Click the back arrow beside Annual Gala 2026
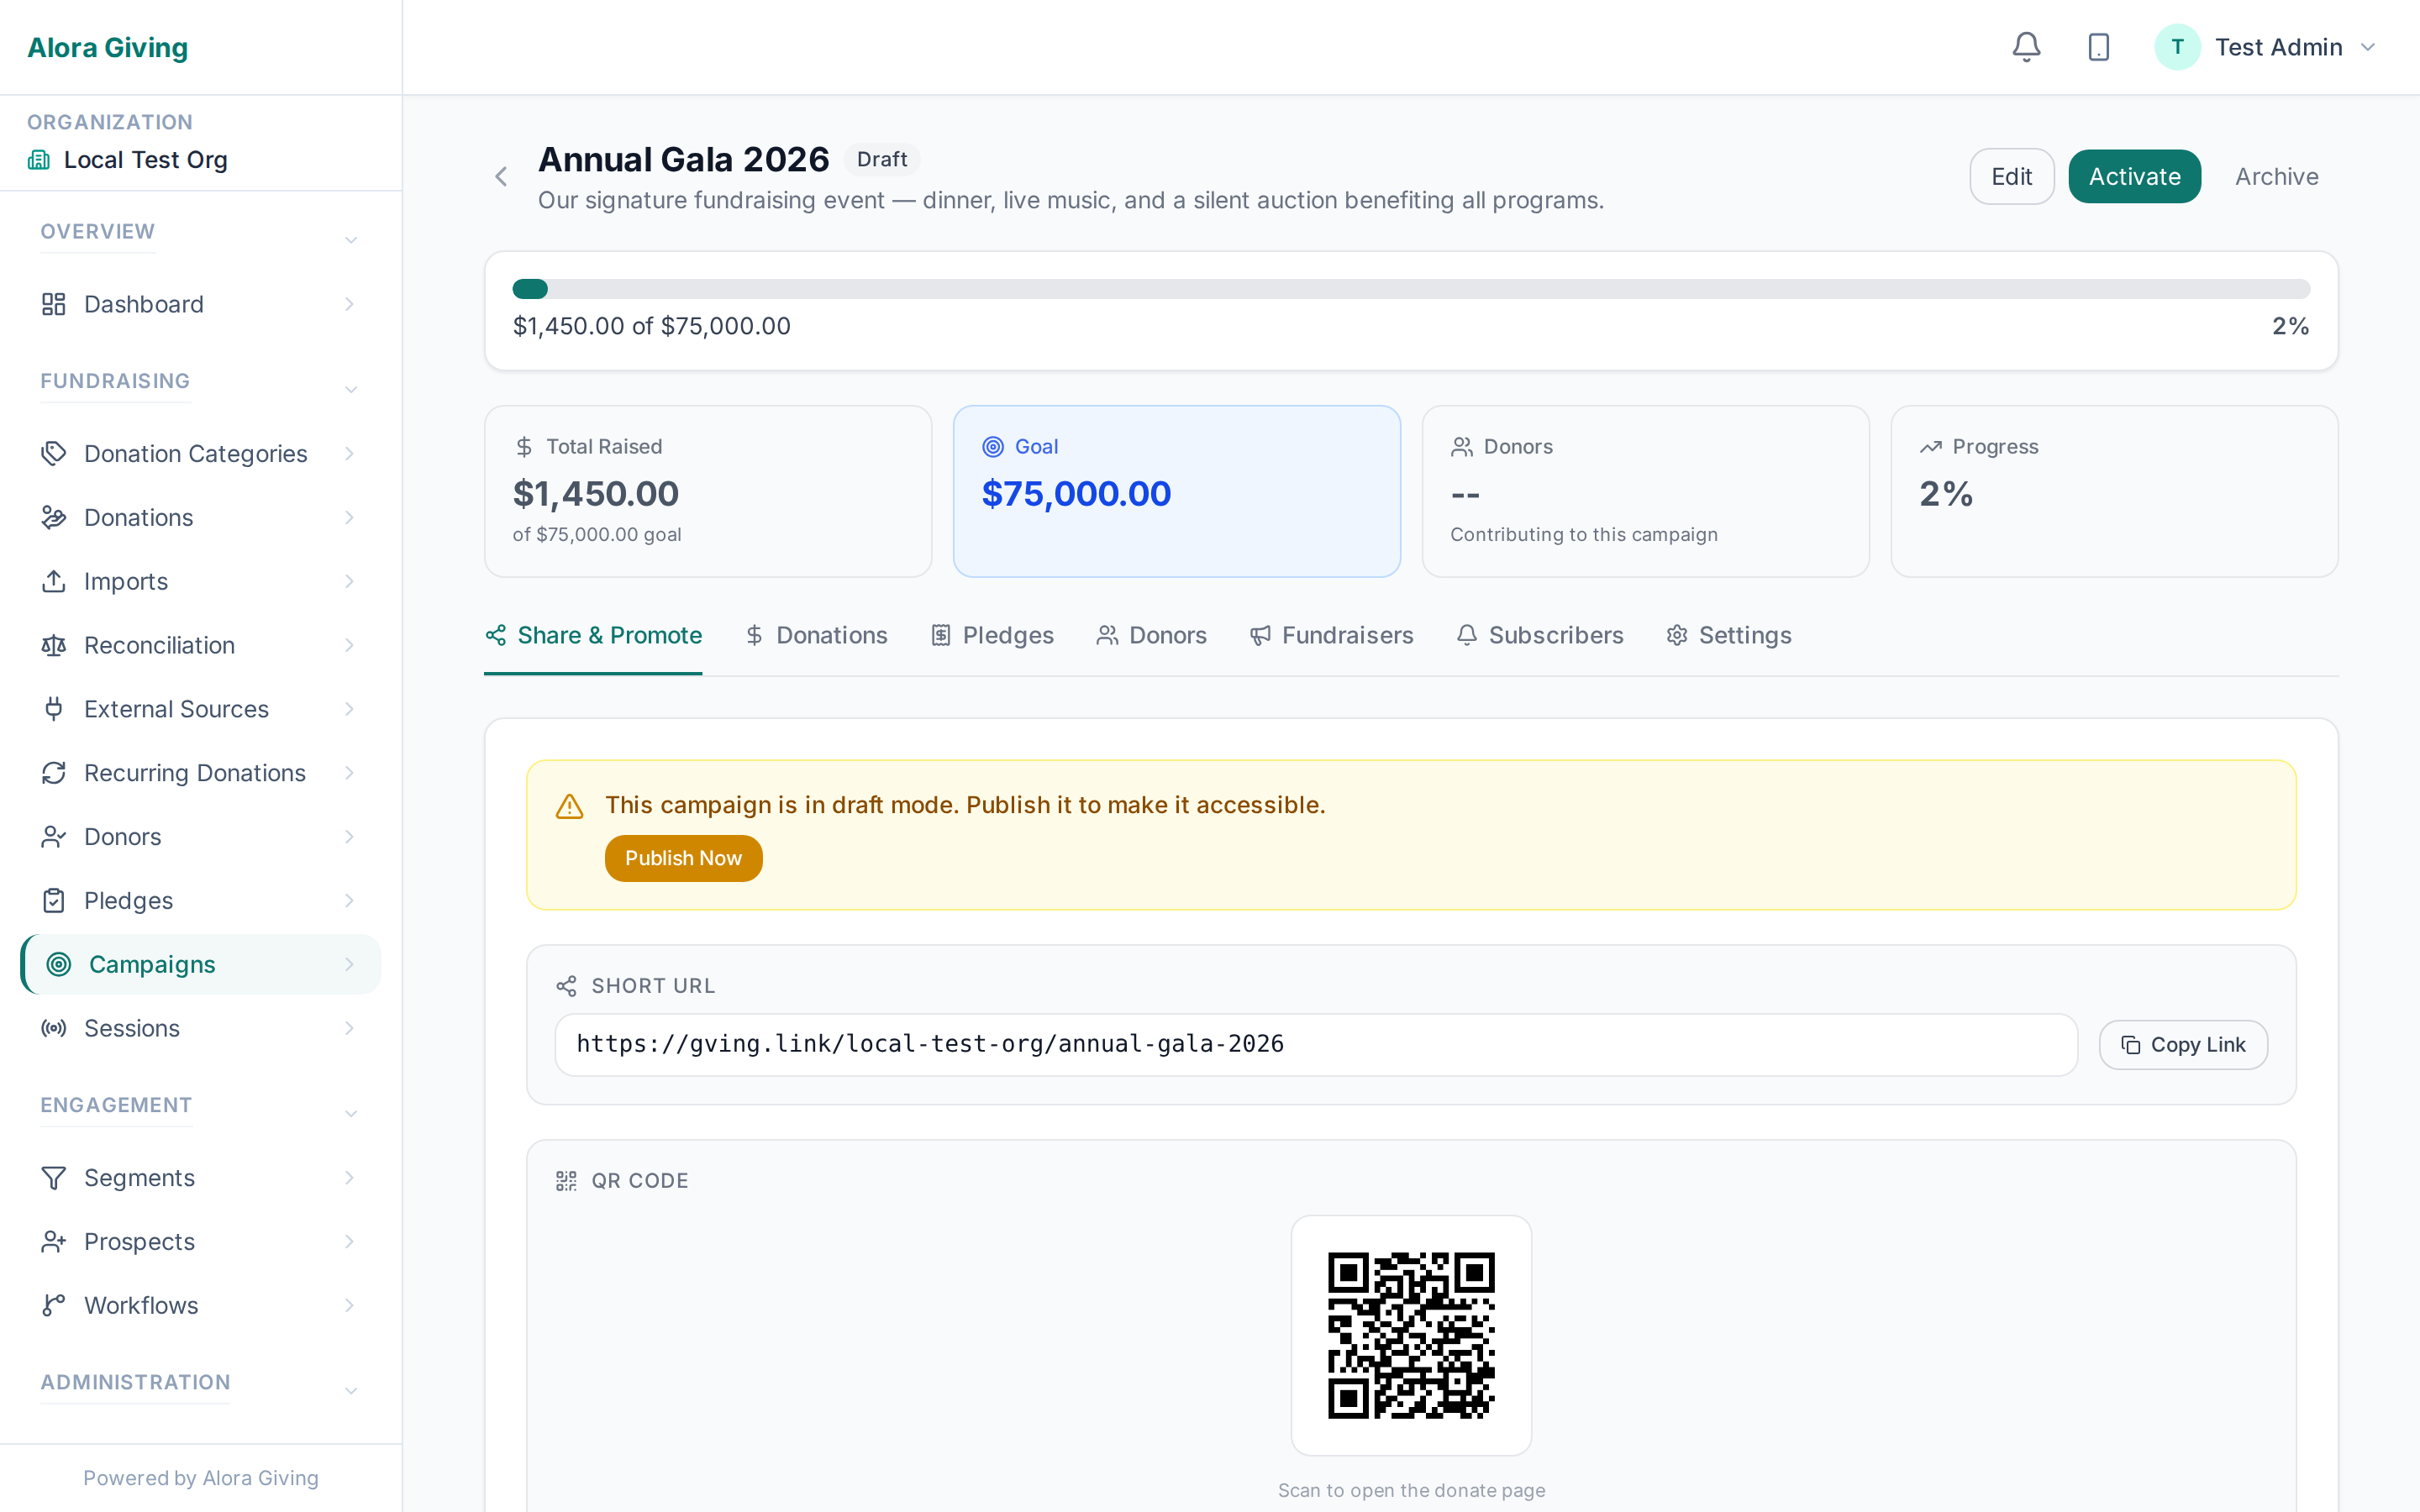The image size is (2420, 1512). click(502, 176)
